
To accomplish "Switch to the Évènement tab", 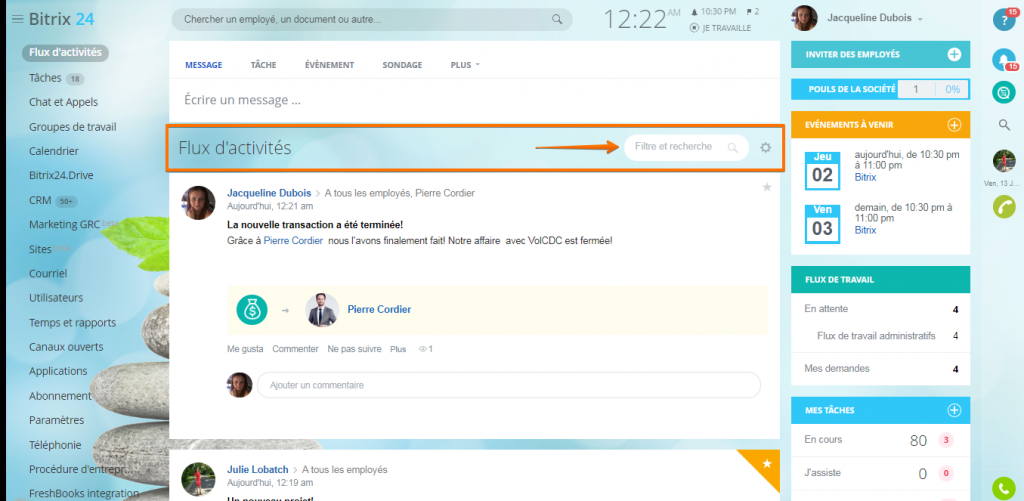I will tap(329, 65).
